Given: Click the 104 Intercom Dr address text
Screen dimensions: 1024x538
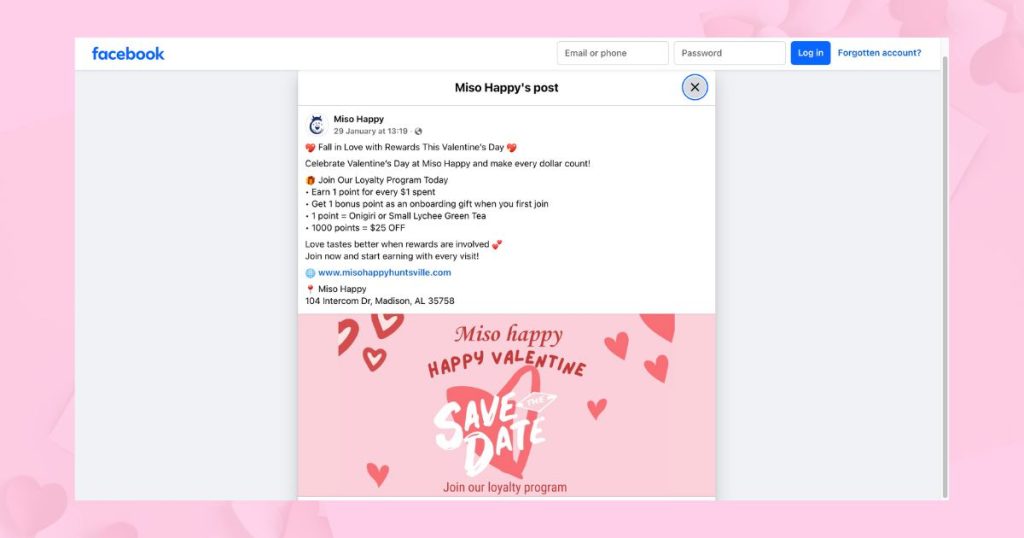Looking at the screenshot, I should click(380, 301).
